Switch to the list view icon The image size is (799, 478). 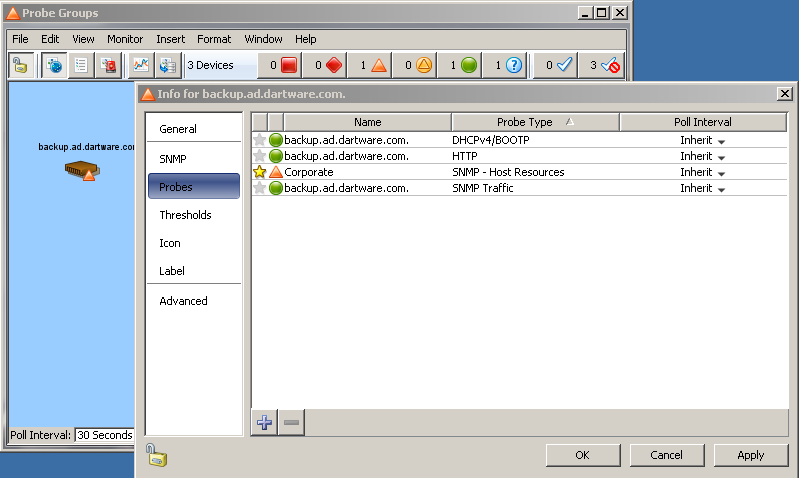pos(81,65)
